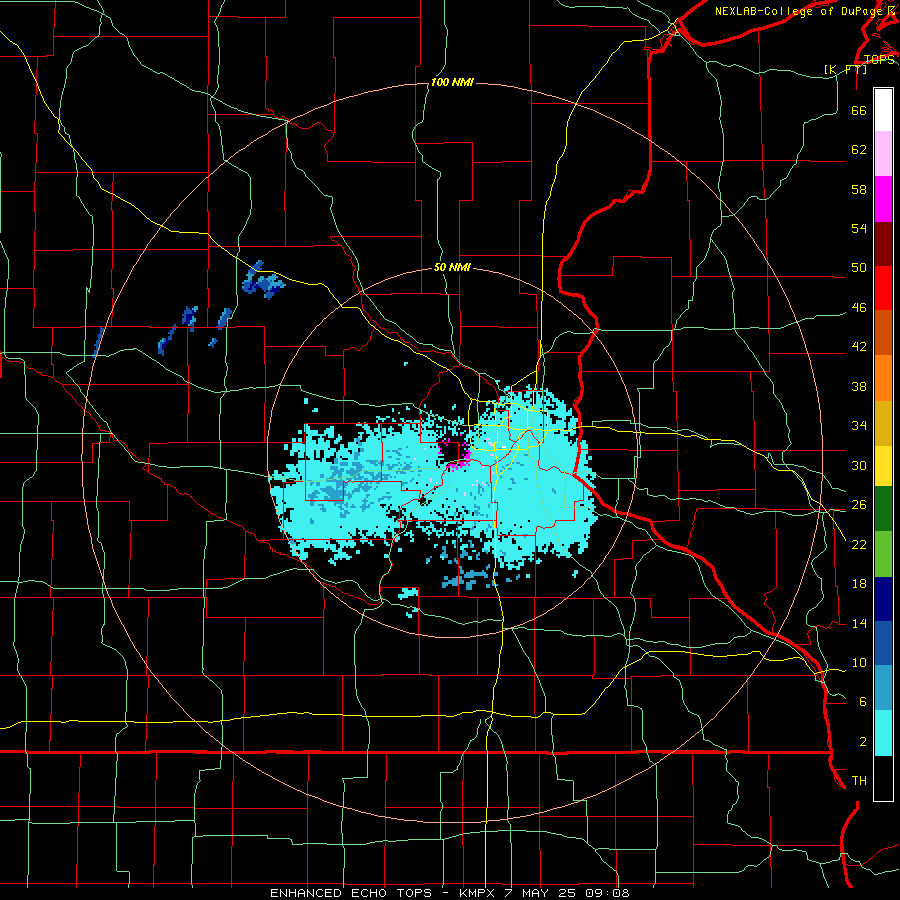The width and height of the screenshot is (900, 900).
Task: Click the KMPX radar site identifier
Action: pos(480,893)
